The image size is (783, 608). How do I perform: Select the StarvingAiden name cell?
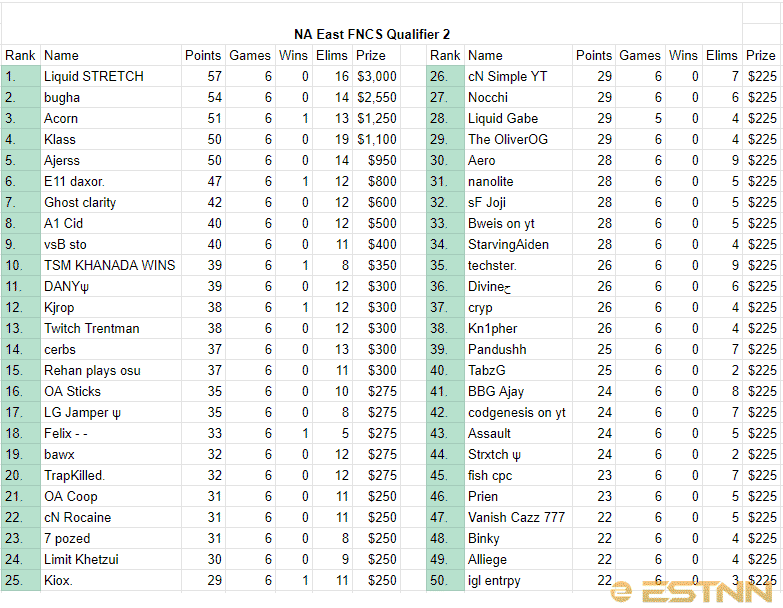[x=518, y=244]
